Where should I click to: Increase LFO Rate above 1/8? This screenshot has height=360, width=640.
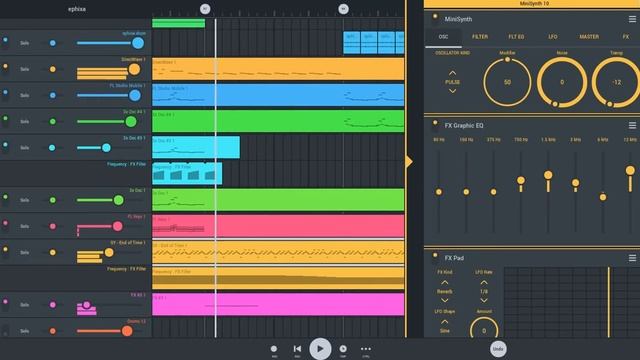pyautogui.click(x=484, y=282)
